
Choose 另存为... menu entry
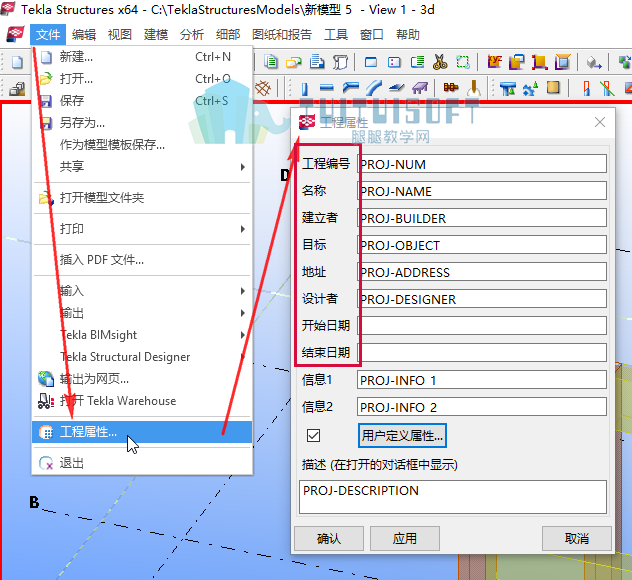click(x=142, y=123)
